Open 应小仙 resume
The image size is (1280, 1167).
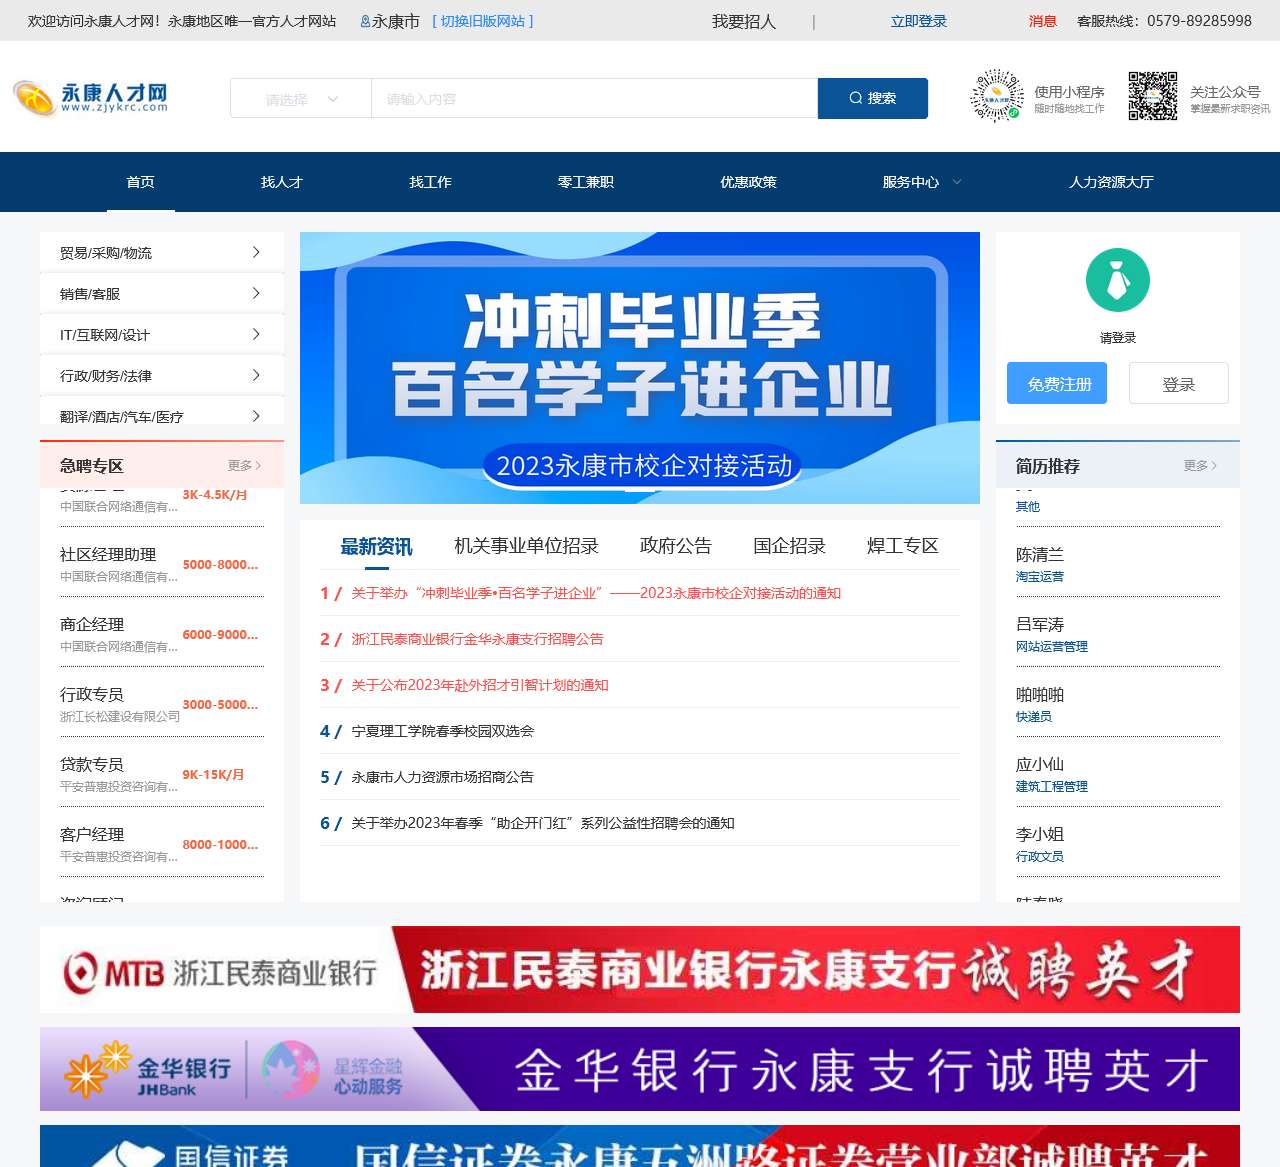pyautogui.click(x=1040, y=764)
